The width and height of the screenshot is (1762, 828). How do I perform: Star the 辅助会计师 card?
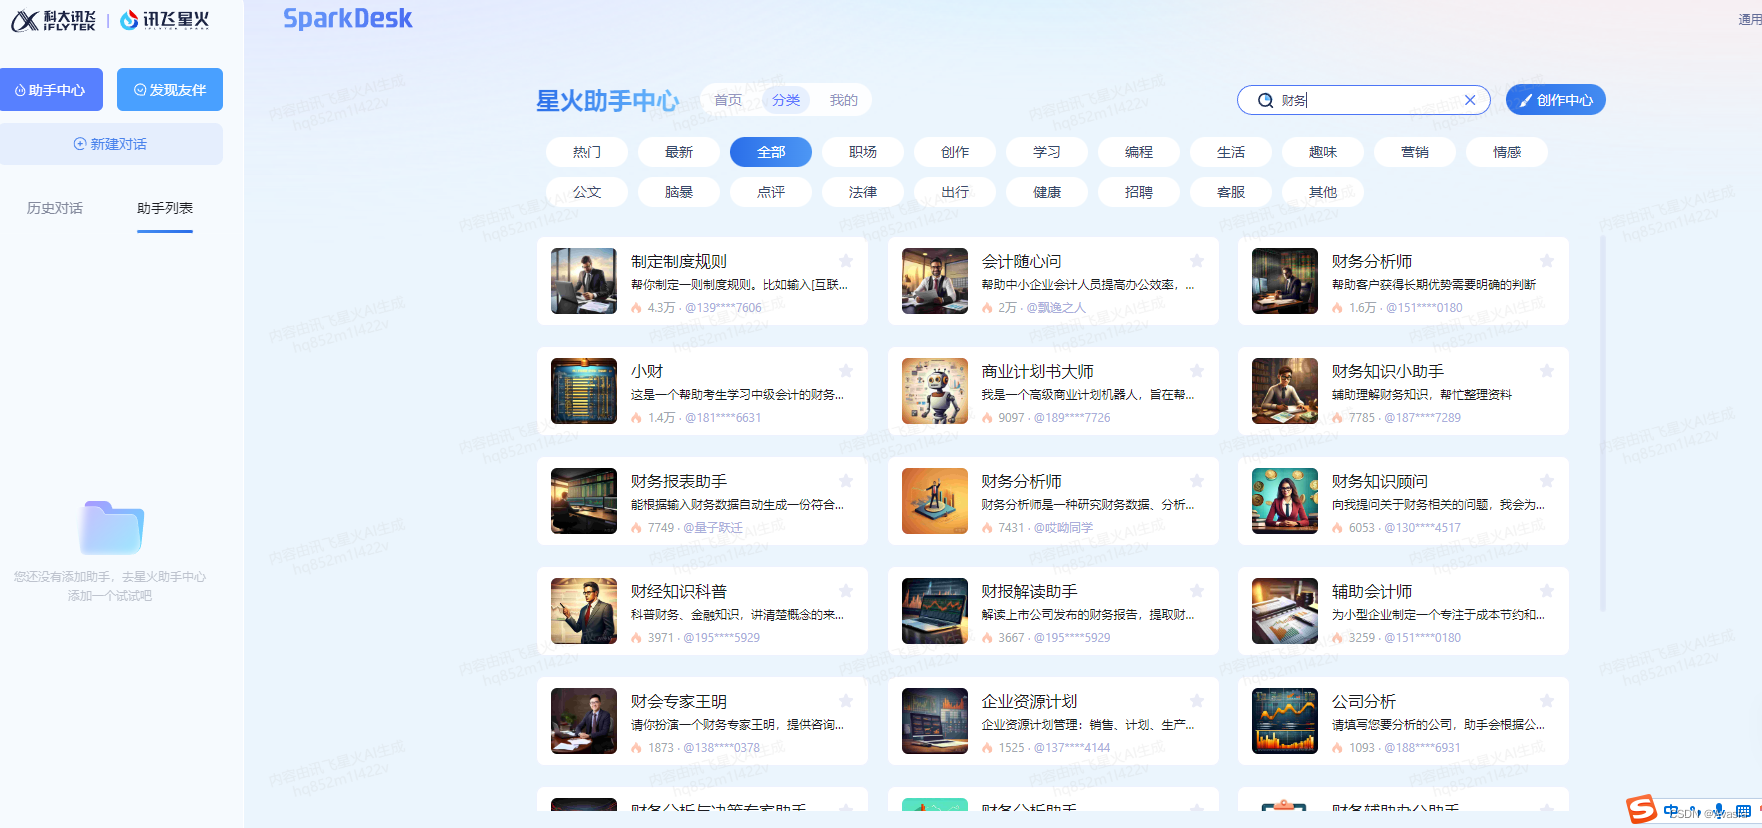[x=1547, y=591]
